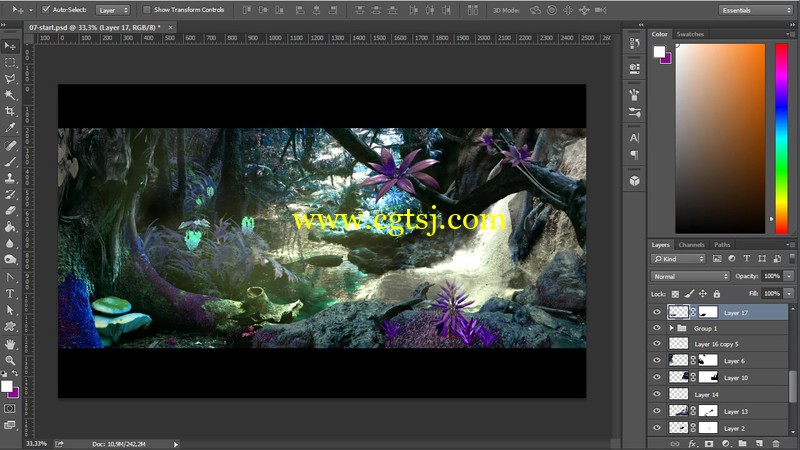
Task: Select the Path Selection tool
Action: tap(10, 310)
